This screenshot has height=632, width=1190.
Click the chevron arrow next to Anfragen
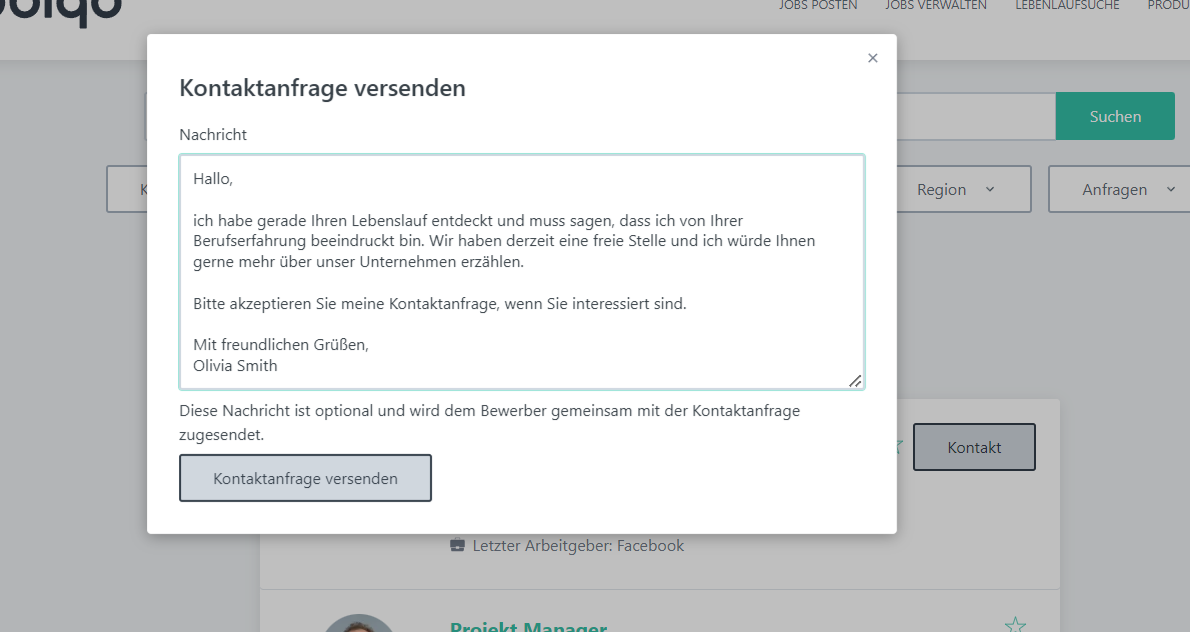click(x=1170, y=189)
